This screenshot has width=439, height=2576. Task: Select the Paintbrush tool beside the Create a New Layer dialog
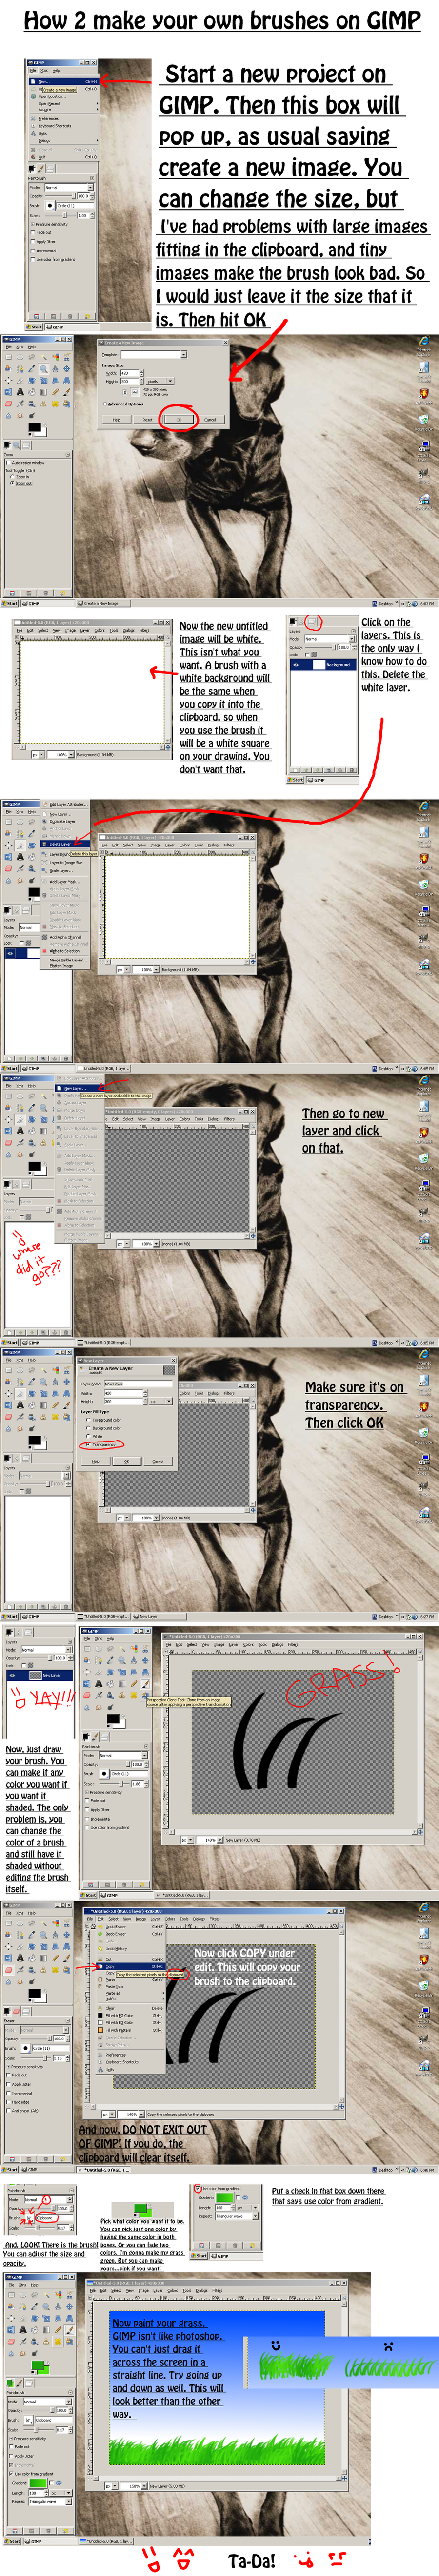point(66,1405)
